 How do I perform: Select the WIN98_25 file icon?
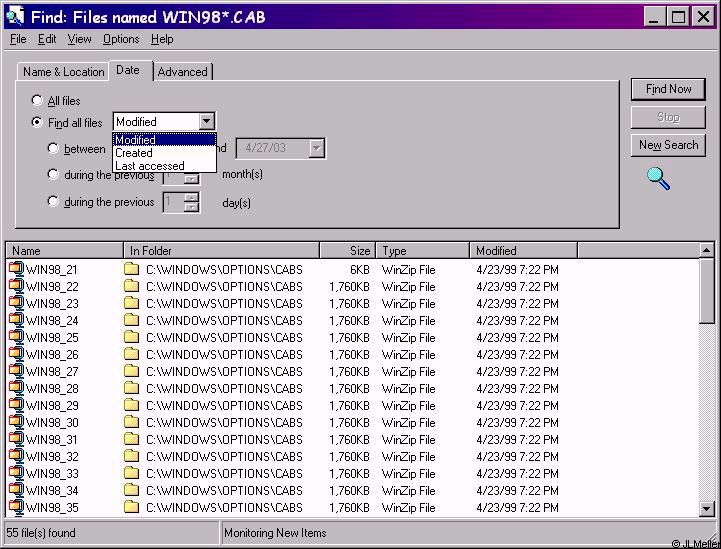click(x=16, y=337)
